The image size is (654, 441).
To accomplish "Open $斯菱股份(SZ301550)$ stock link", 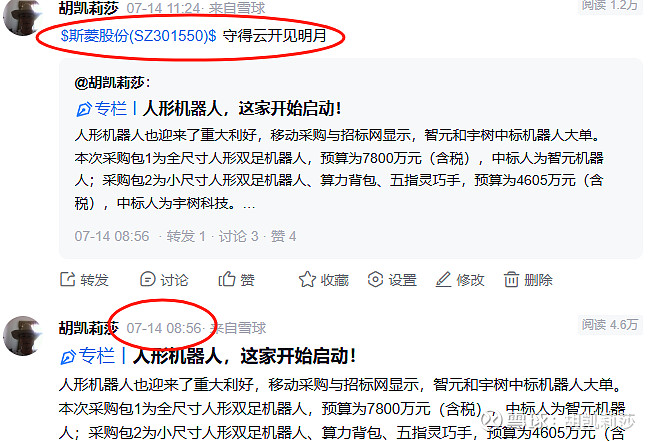I will (x=138, y=36).
